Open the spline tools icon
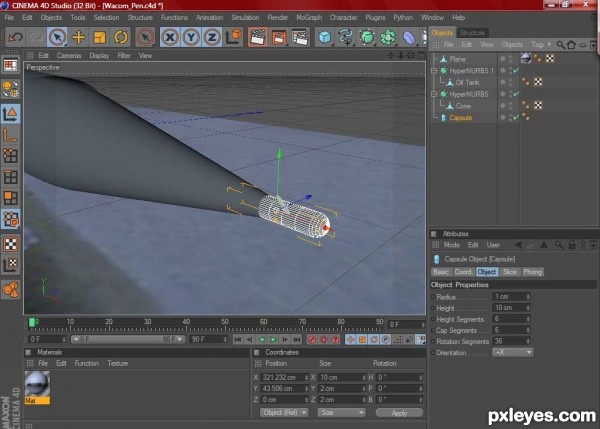Screen dimensions: 600x429 [x=346, y=38]
